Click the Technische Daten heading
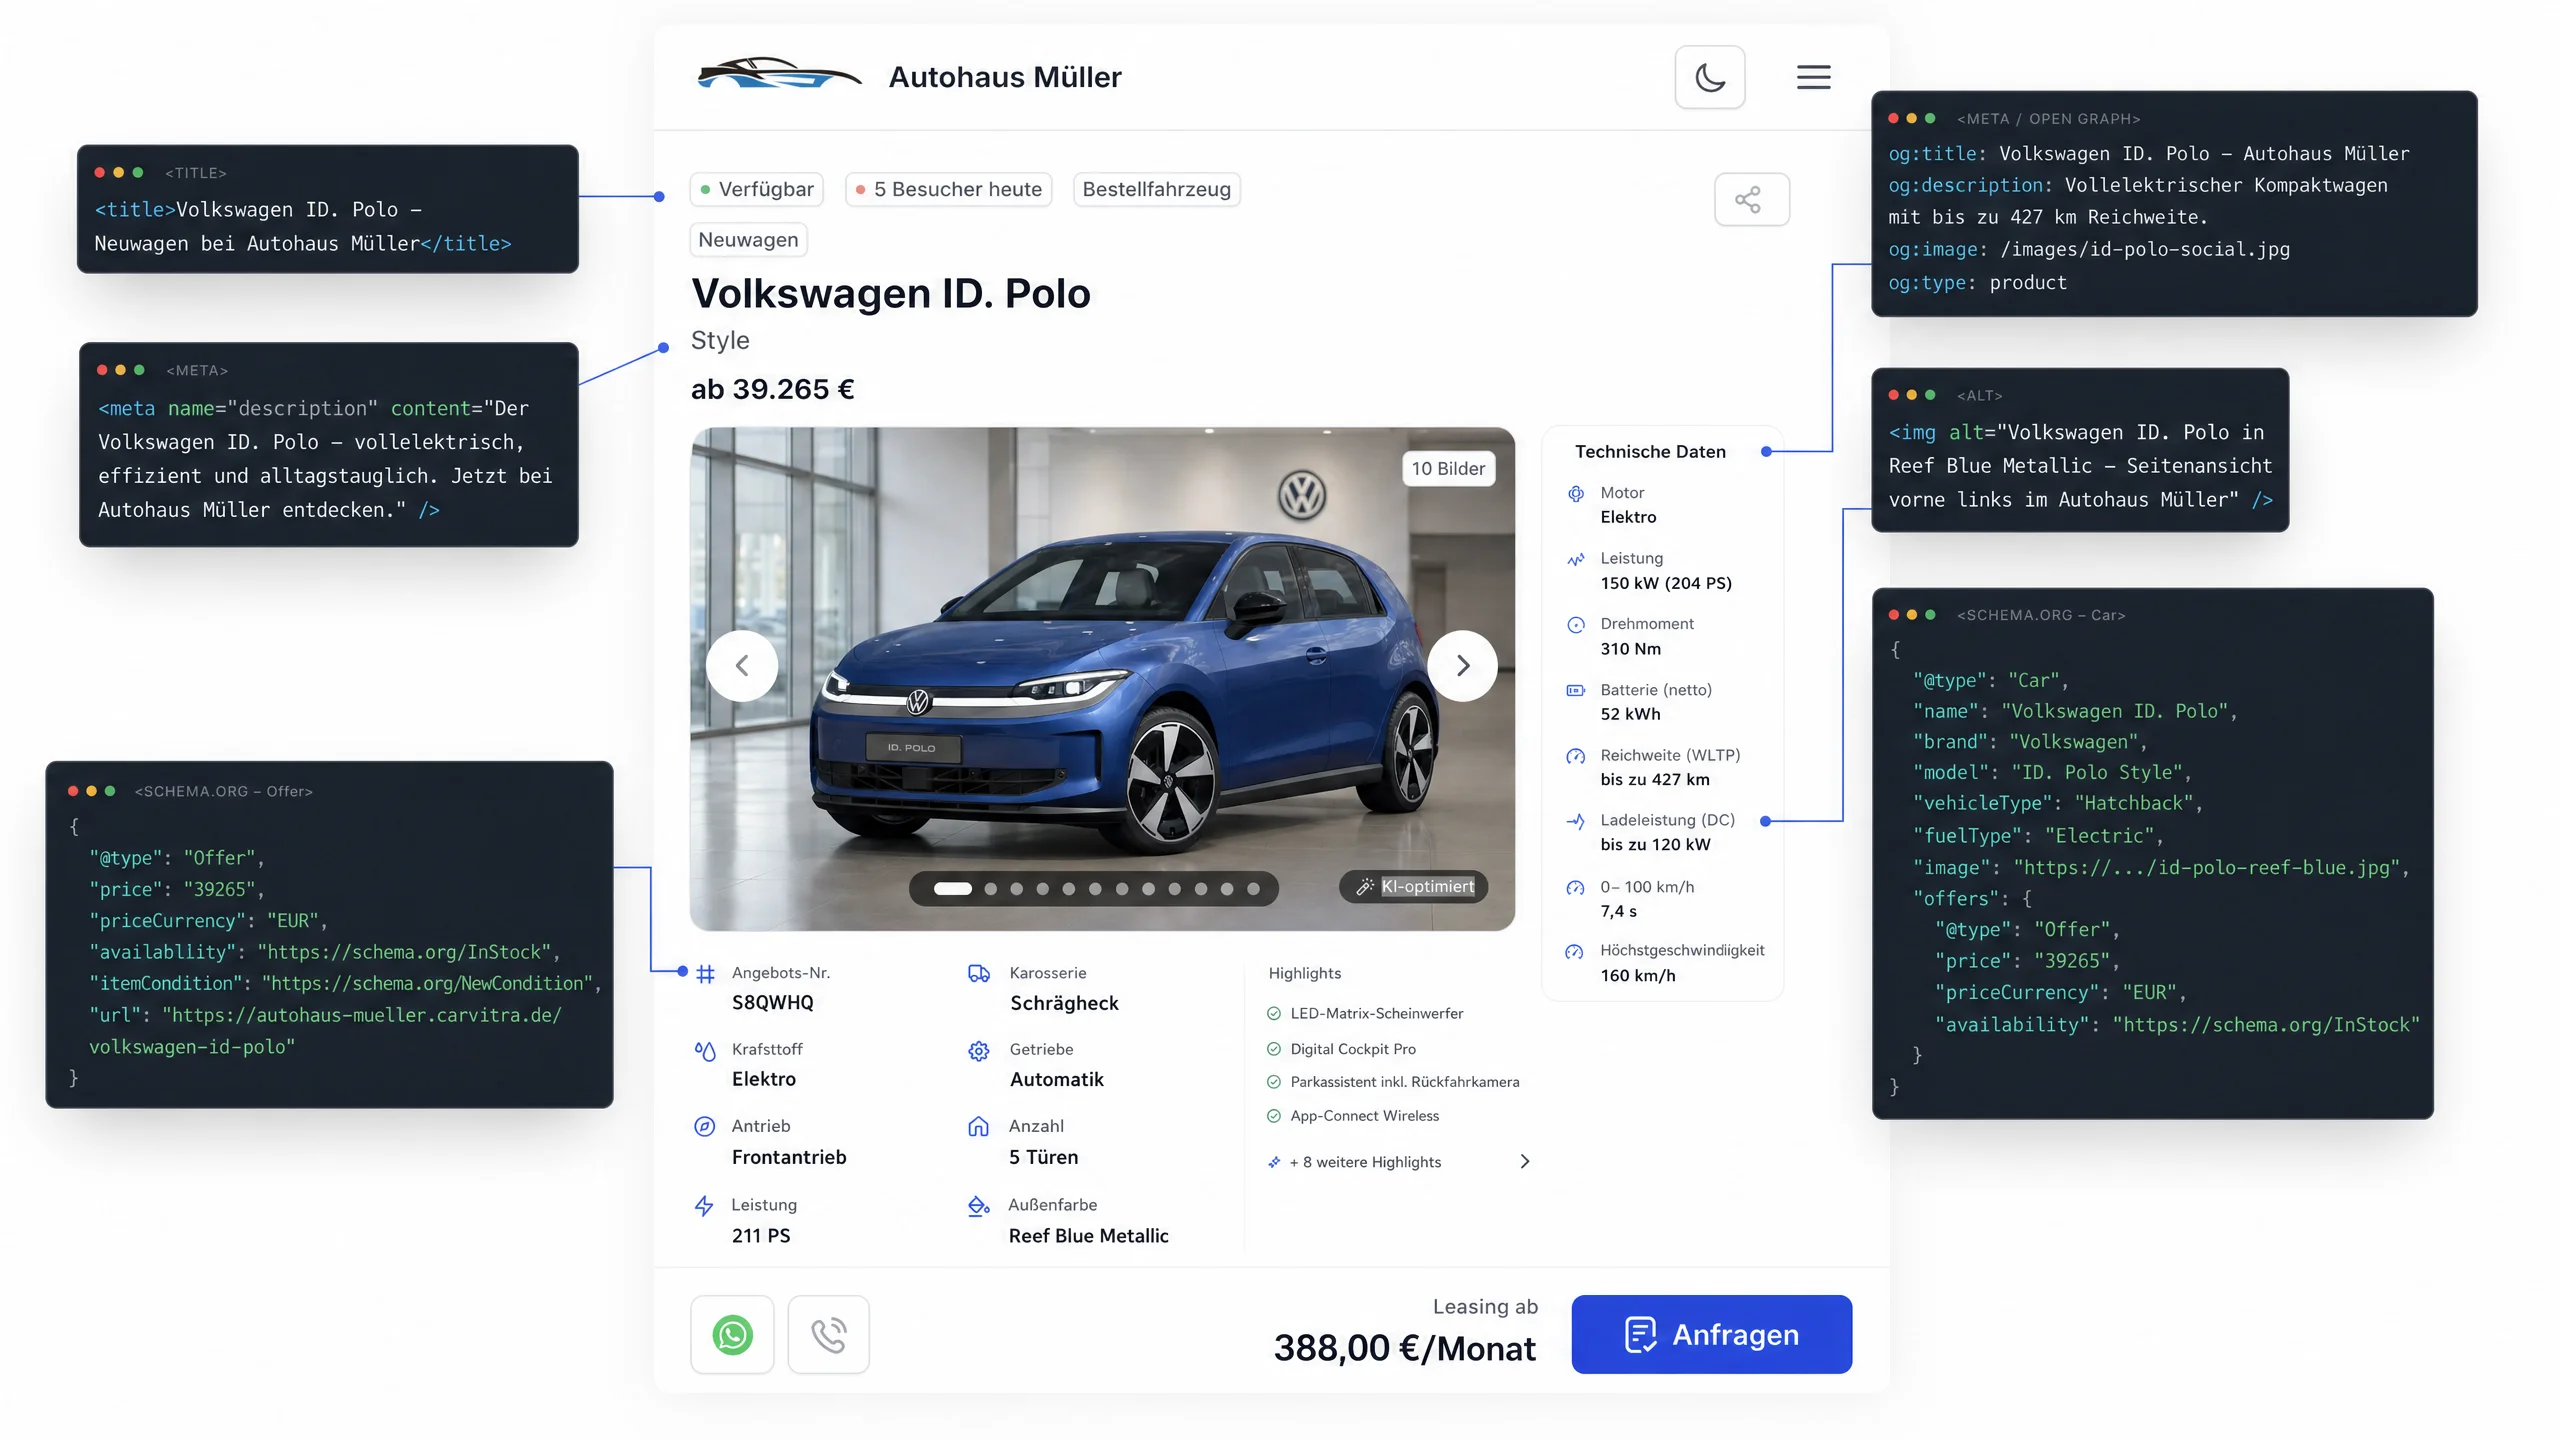Image resolution: width=2560 pixels, height=1440 pixels. point(1650,452)
